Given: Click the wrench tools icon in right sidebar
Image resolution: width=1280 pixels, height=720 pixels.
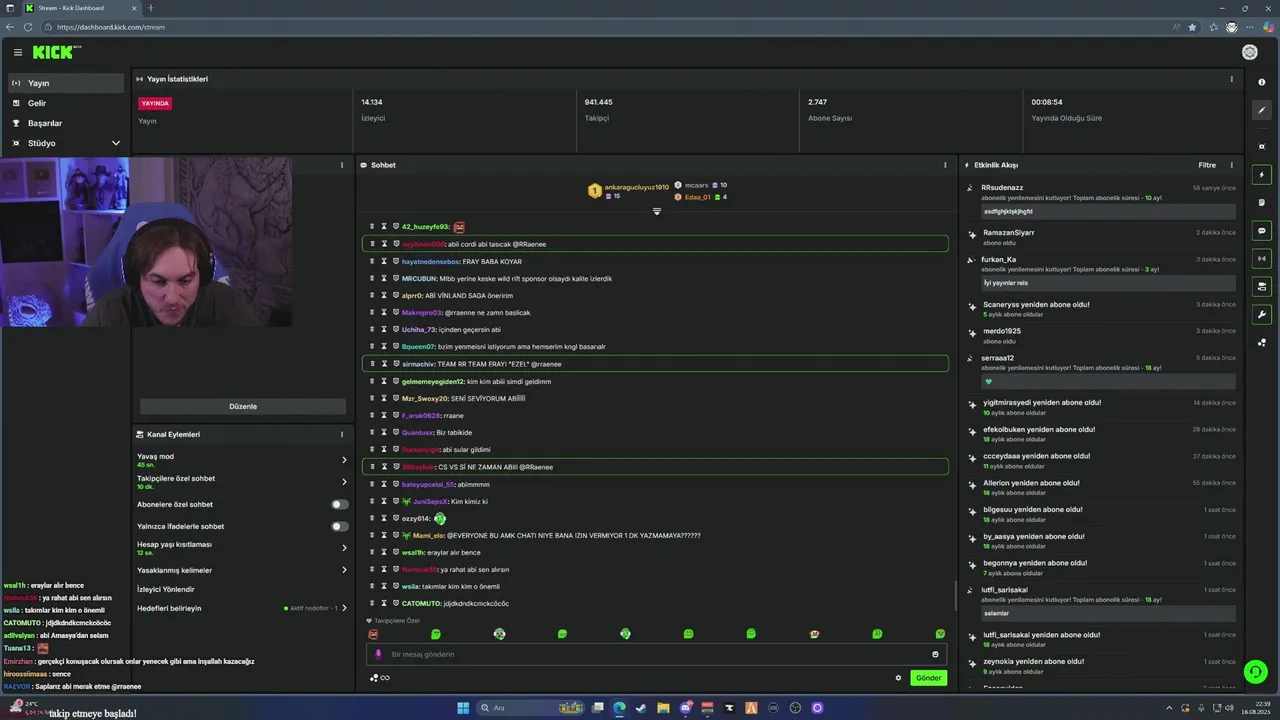Looking at the screenshot, I should click(1261, 315).
